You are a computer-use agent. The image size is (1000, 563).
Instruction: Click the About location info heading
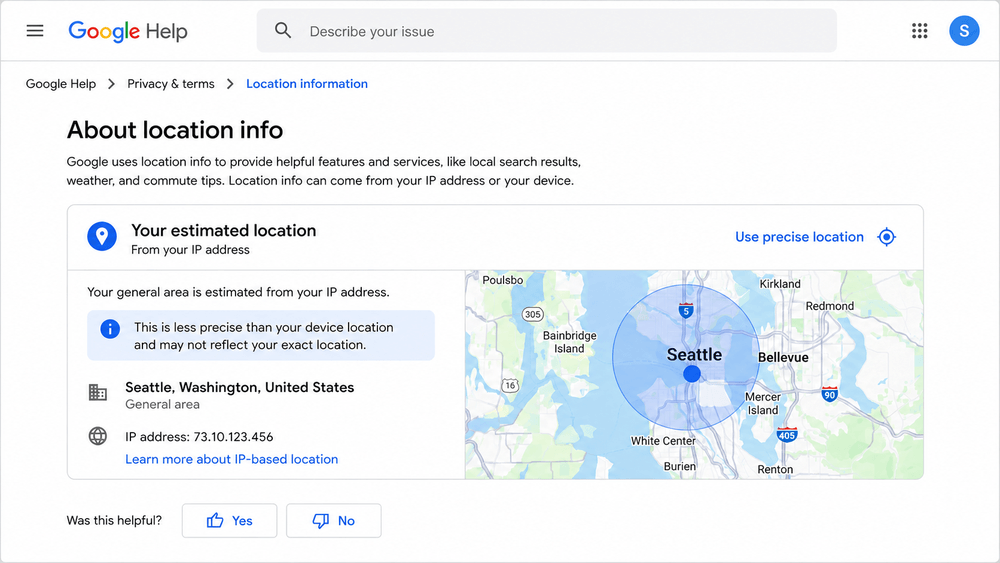point(175,130)
